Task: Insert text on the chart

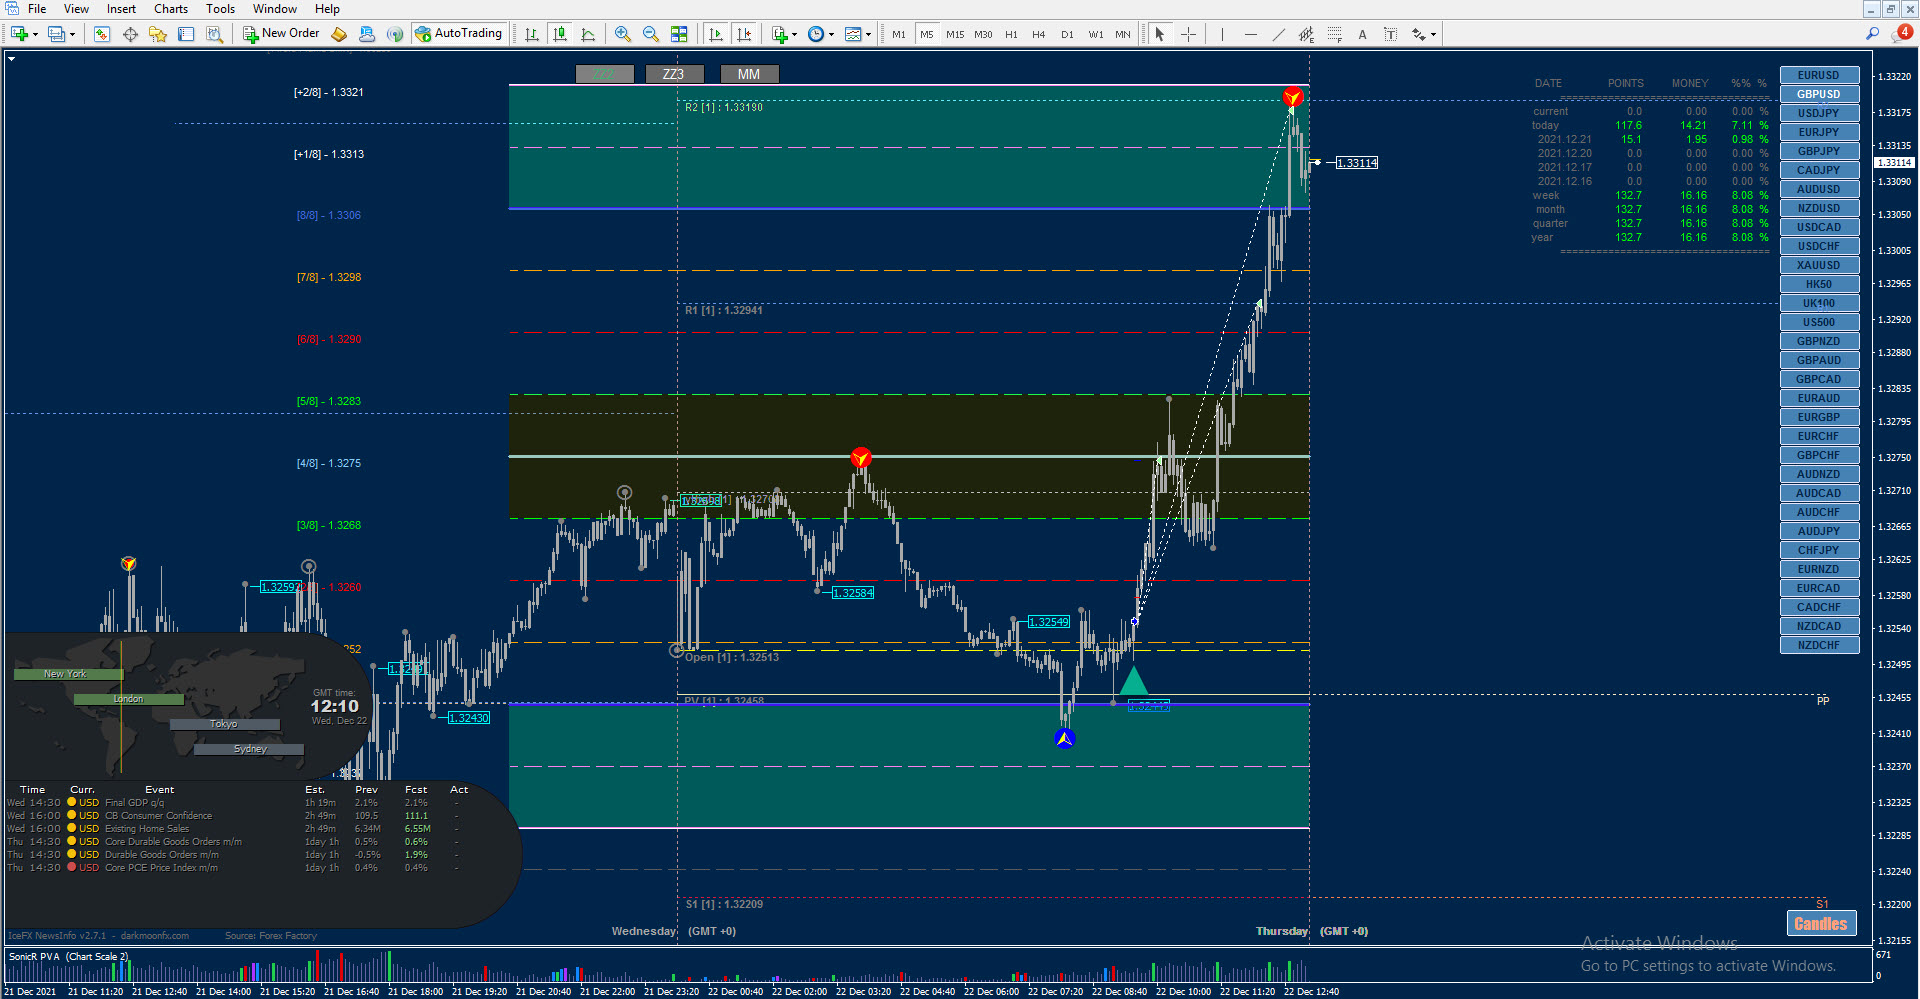Action: [1362, 34]
